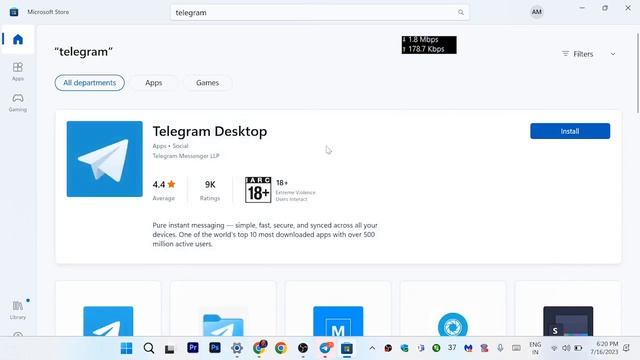
Task: Open the circular aperture app card
Action: pyautogui.click(x=453, y=309)
